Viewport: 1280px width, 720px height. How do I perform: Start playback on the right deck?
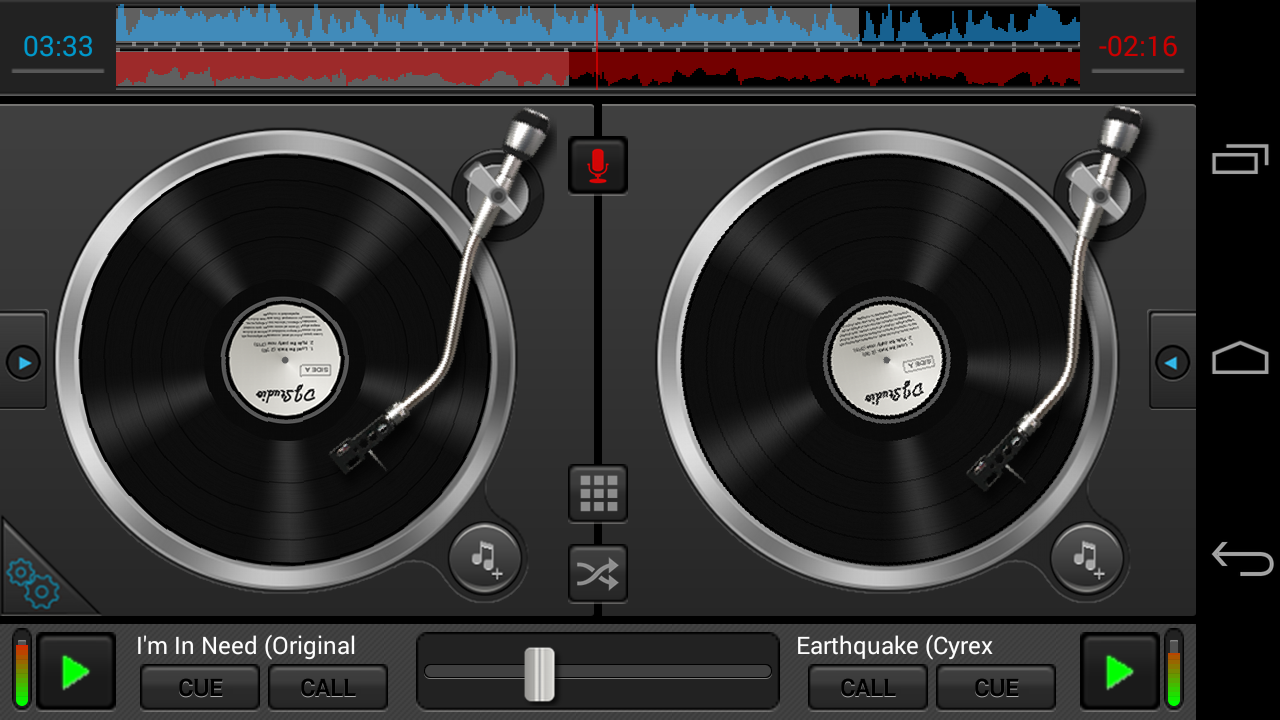[x=1119, y=670]
